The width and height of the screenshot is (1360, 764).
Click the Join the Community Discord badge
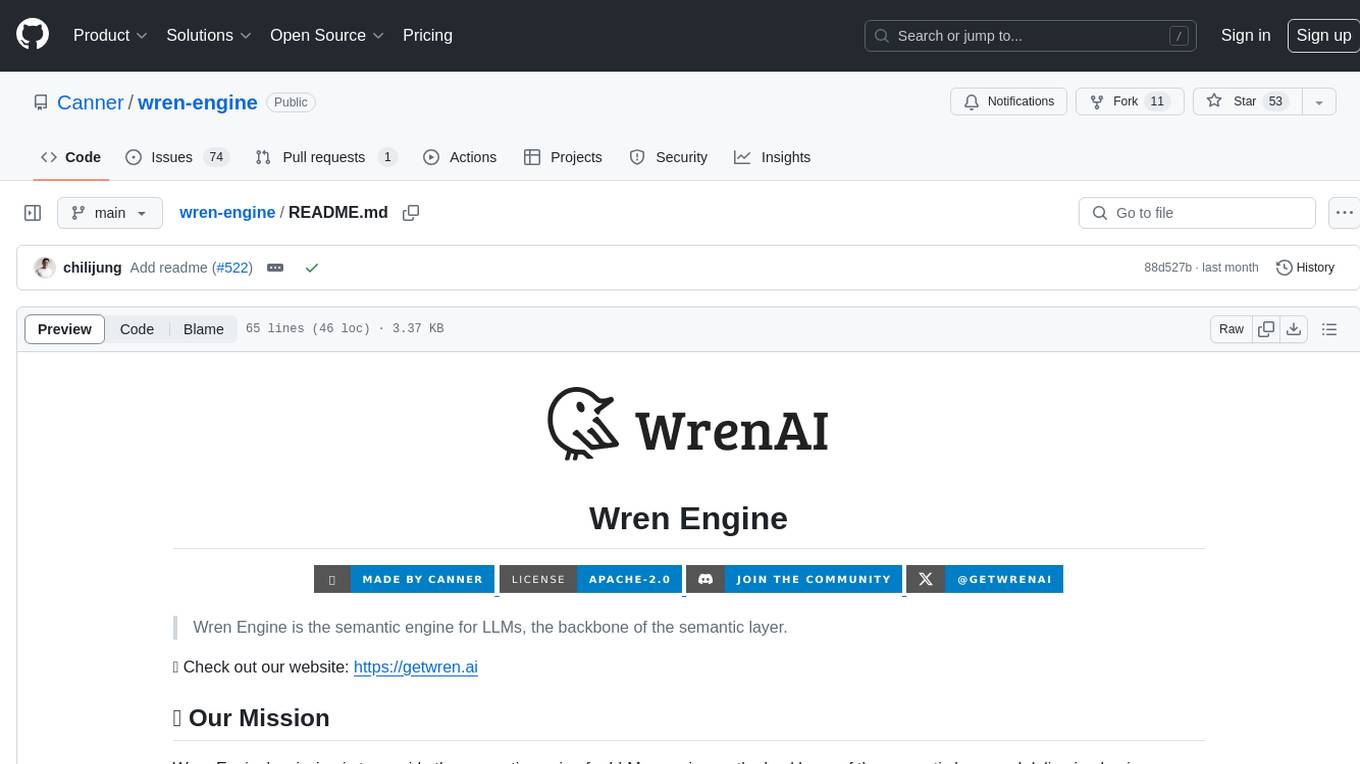coord(794,579)
